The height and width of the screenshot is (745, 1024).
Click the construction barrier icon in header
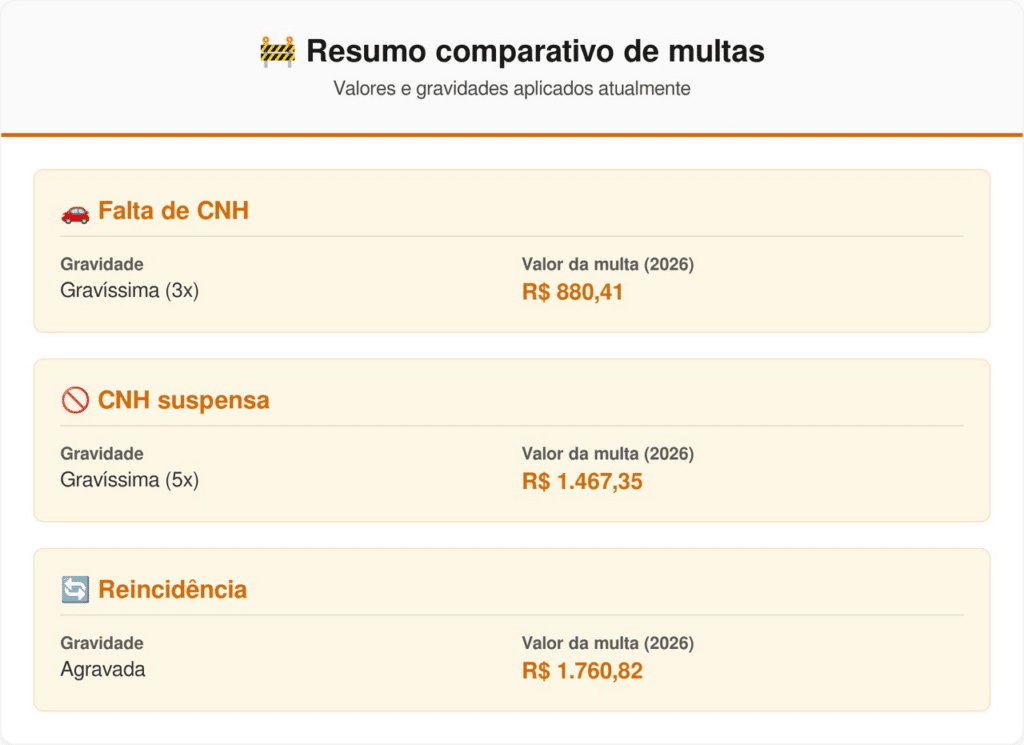click(277, 51)
